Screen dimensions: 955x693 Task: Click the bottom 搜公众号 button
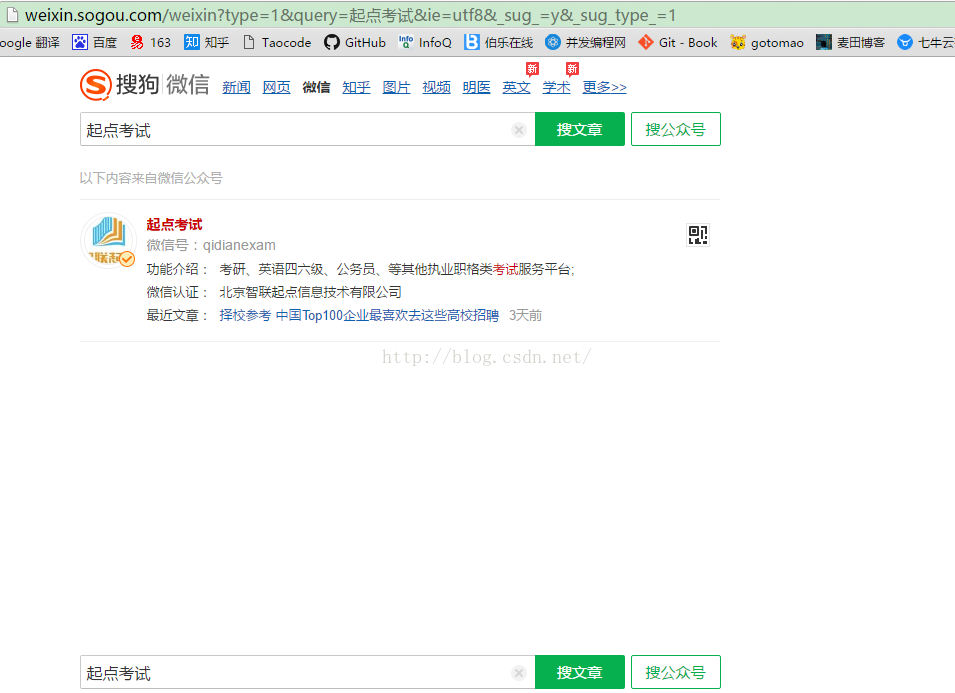tap(675, 672)
